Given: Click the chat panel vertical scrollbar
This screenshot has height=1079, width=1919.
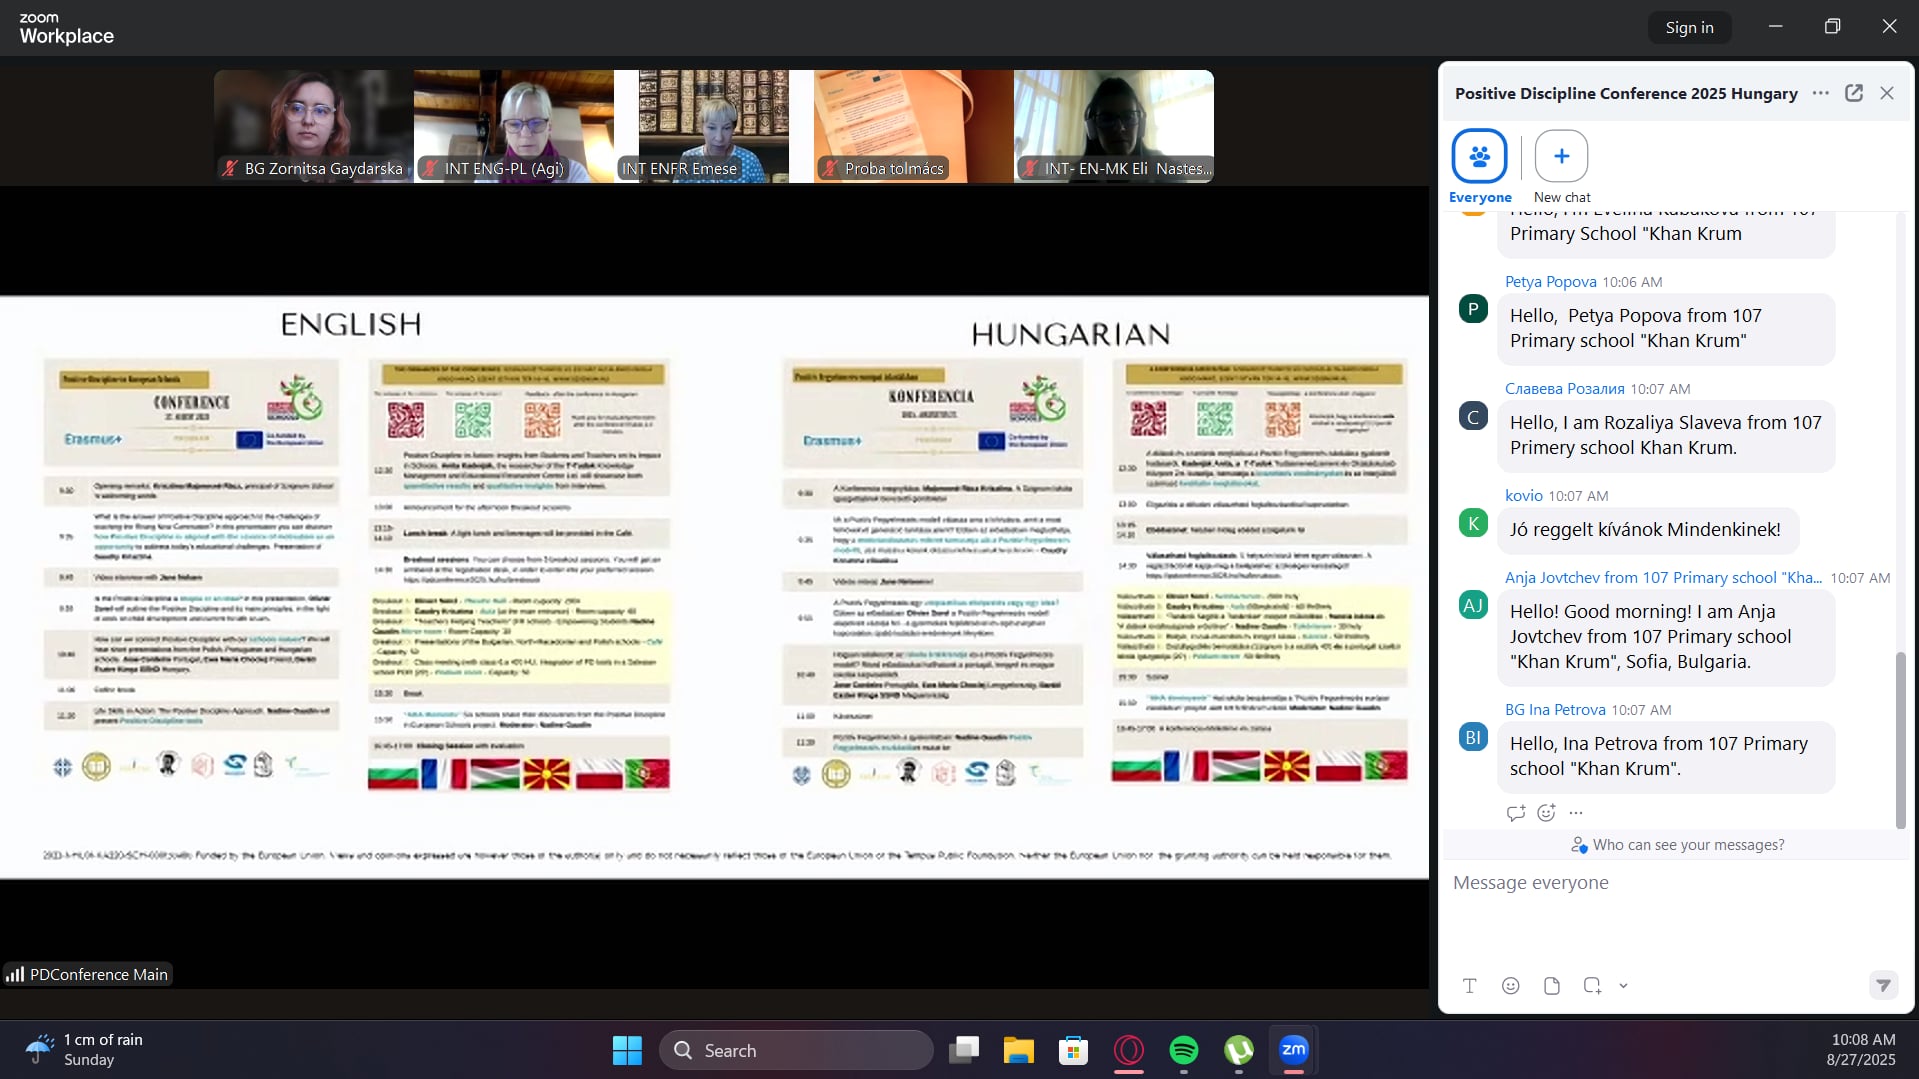Looking at the screenshot, I should point(1900,739).
